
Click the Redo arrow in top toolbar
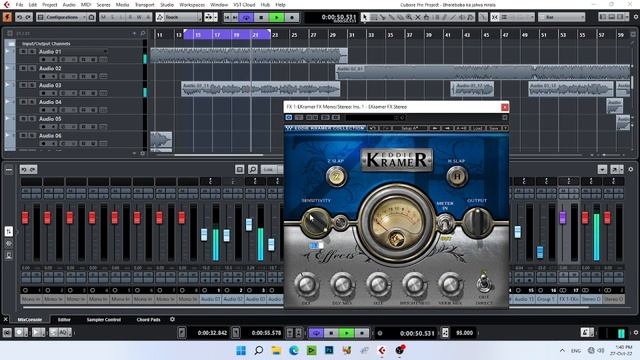[28, 18]
